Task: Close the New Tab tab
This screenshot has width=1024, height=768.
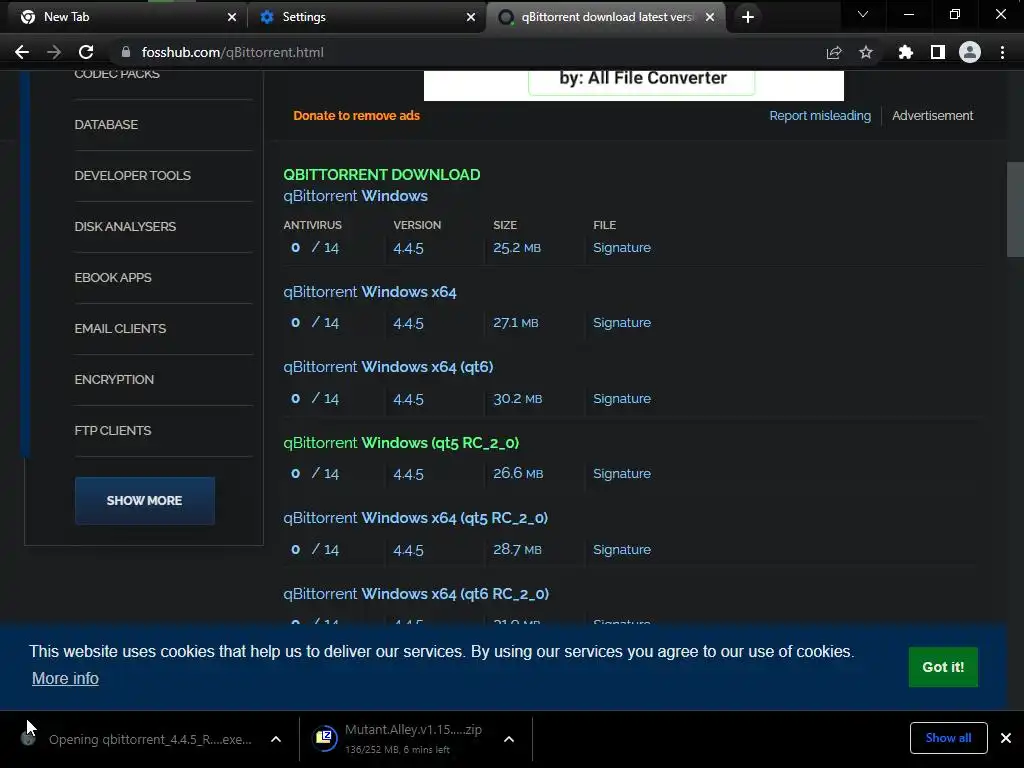Action: click(232, 17)
